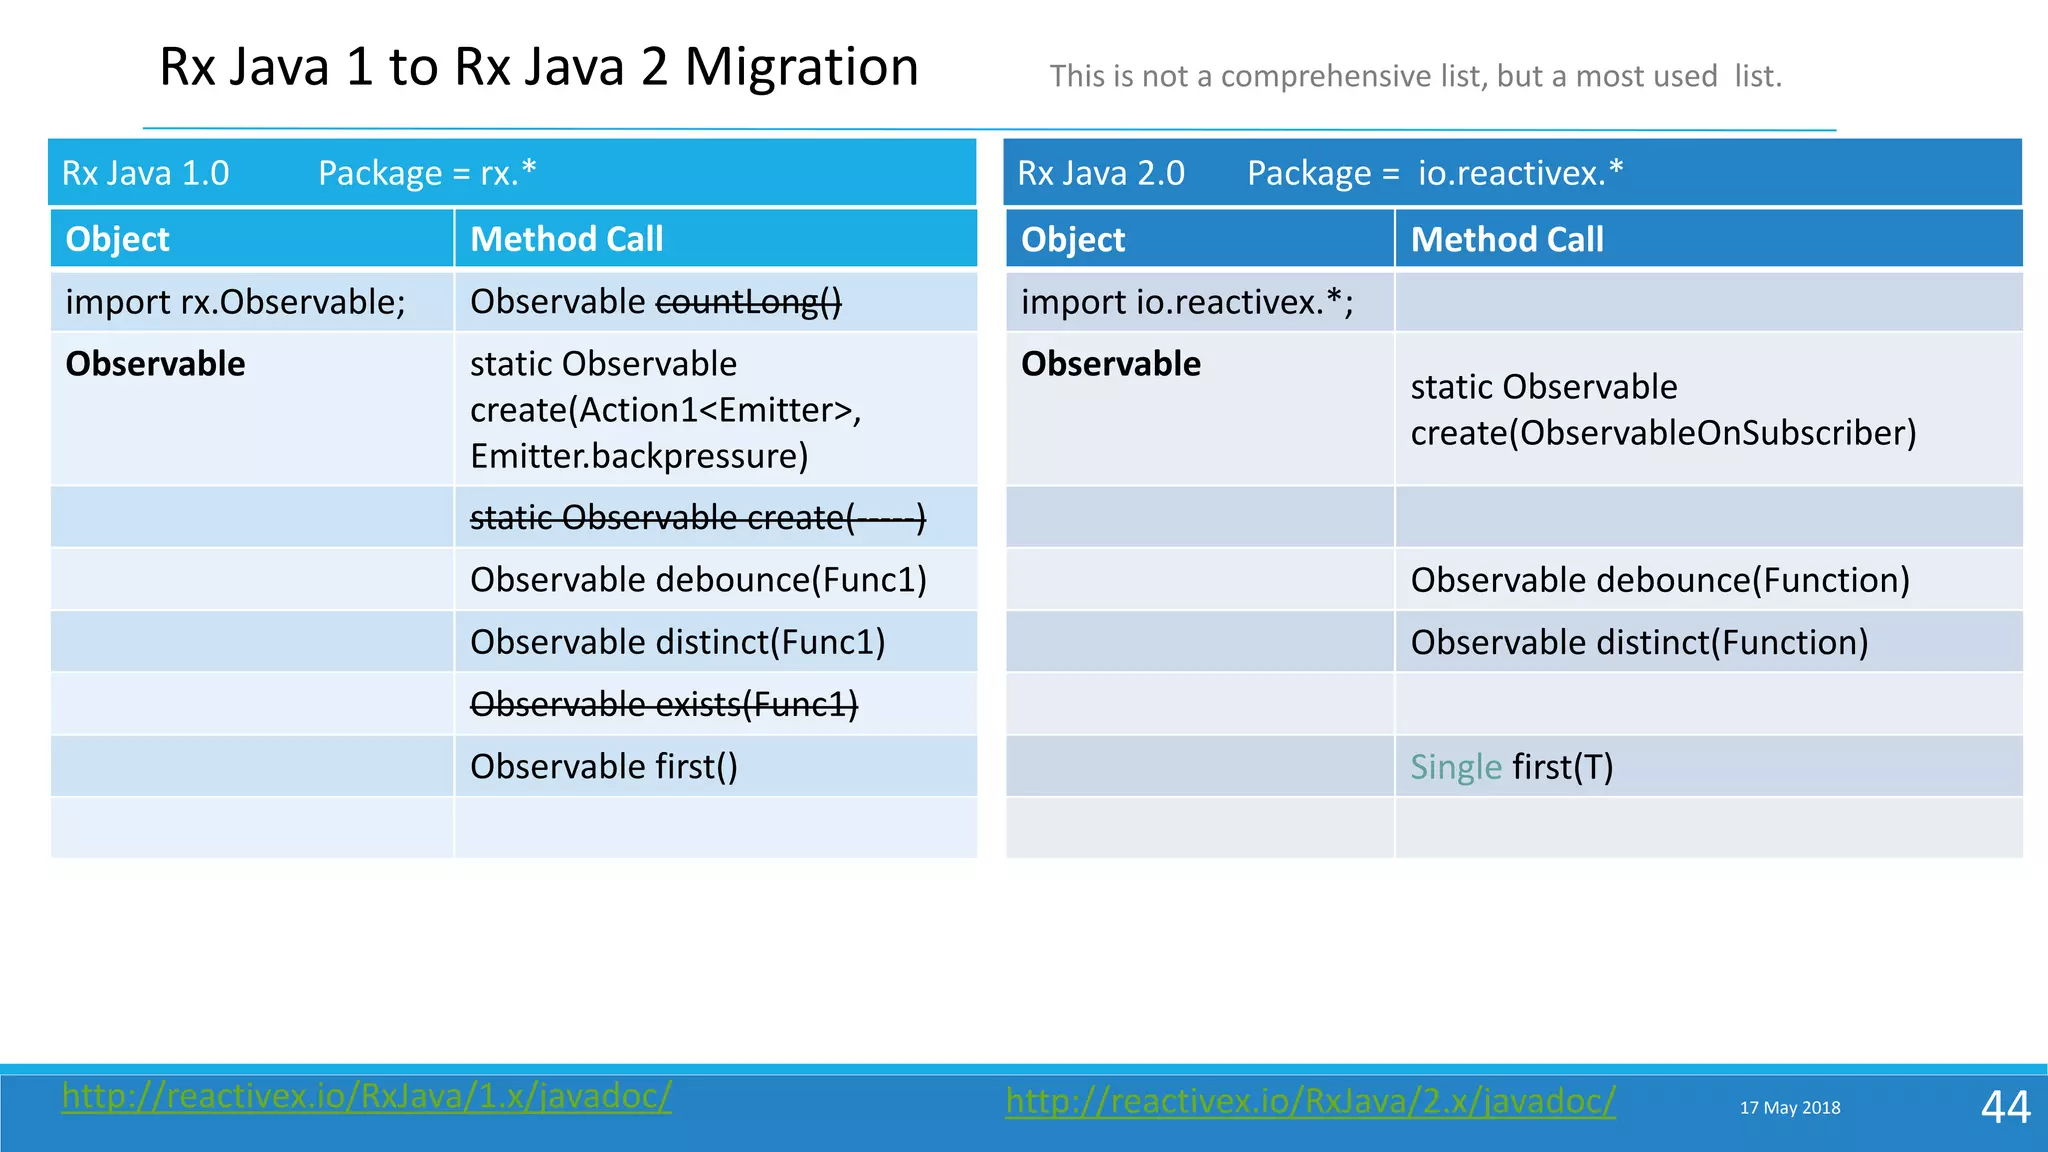Image resolution: width=2048 pixels, height=1152 pixels.
Task: Click the Rx Java 1.0 package header
Action: coord(512,173)
